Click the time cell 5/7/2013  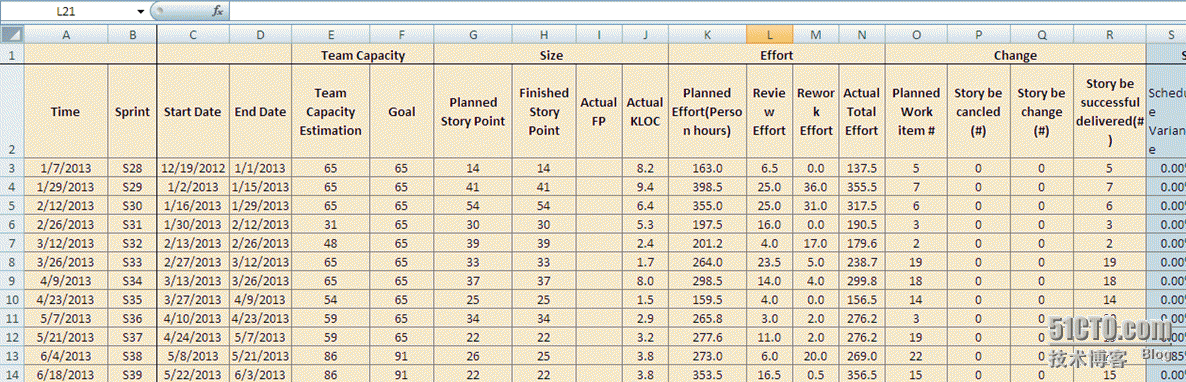pos(66,318)
